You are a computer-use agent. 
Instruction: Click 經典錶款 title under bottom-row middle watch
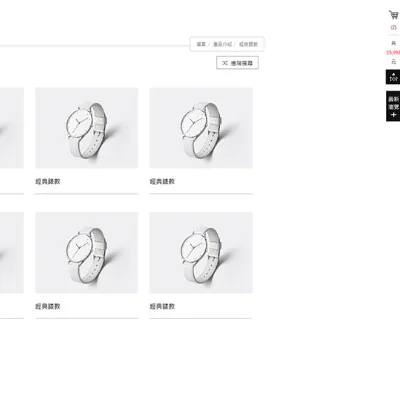(48, 306)
